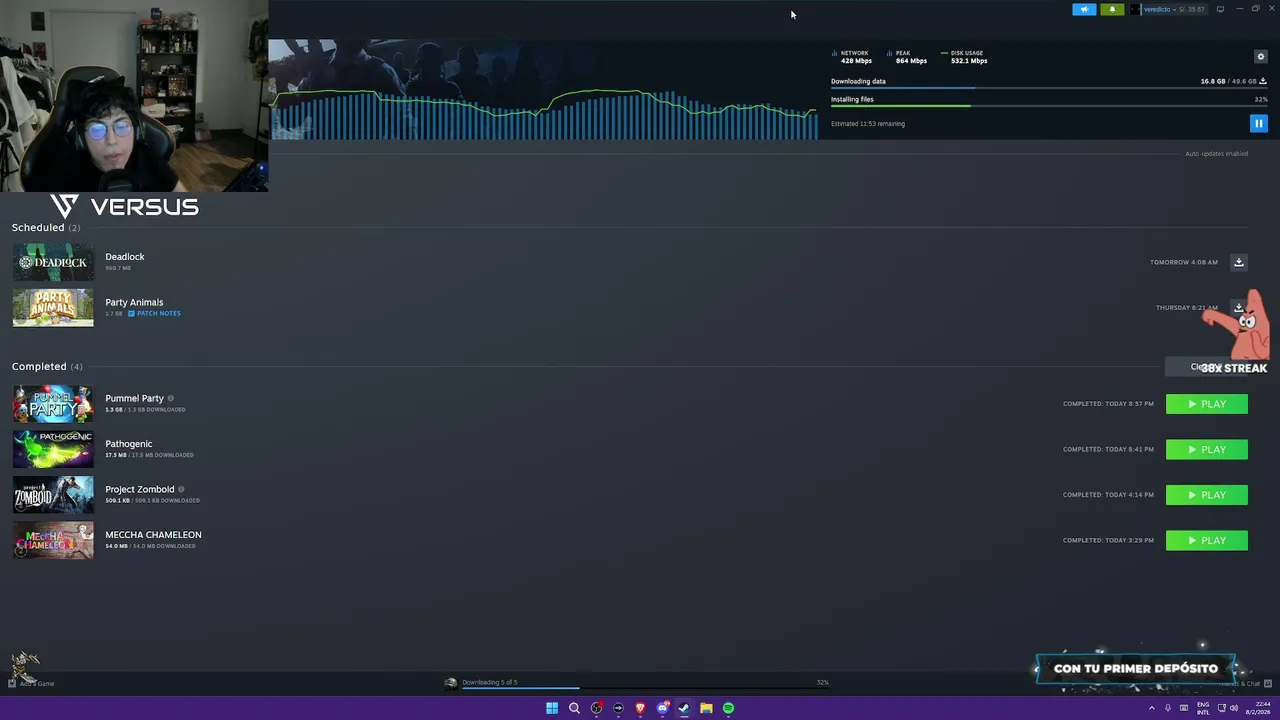This screenshot has width=1280, height=720.
Task: Click the Peak speed stat
Action: (907, 57)
